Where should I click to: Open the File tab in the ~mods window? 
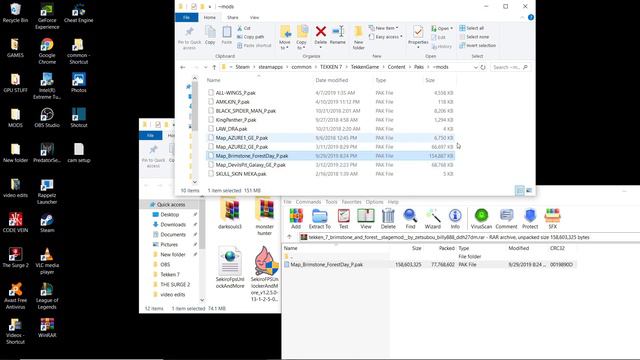click(x=187, y=18)
